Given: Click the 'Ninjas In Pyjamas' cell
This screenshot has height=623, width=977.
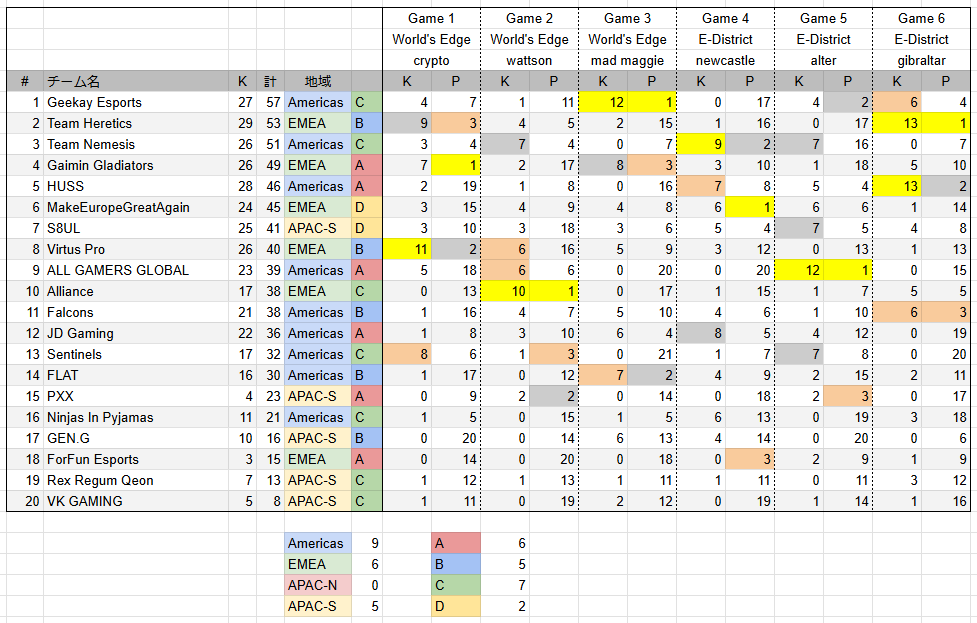Looking at the screenshot, I should click(x=136, y=417).
